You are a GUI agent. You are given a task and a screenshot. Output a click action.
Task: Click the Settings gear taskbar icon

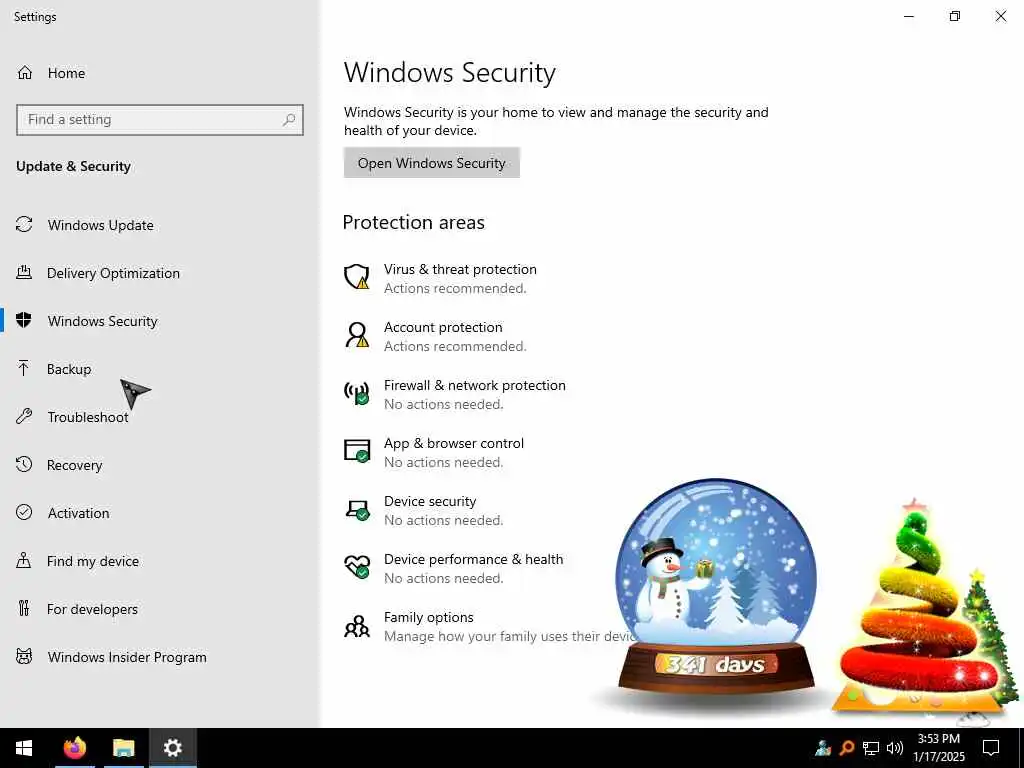tap(172, 748)
